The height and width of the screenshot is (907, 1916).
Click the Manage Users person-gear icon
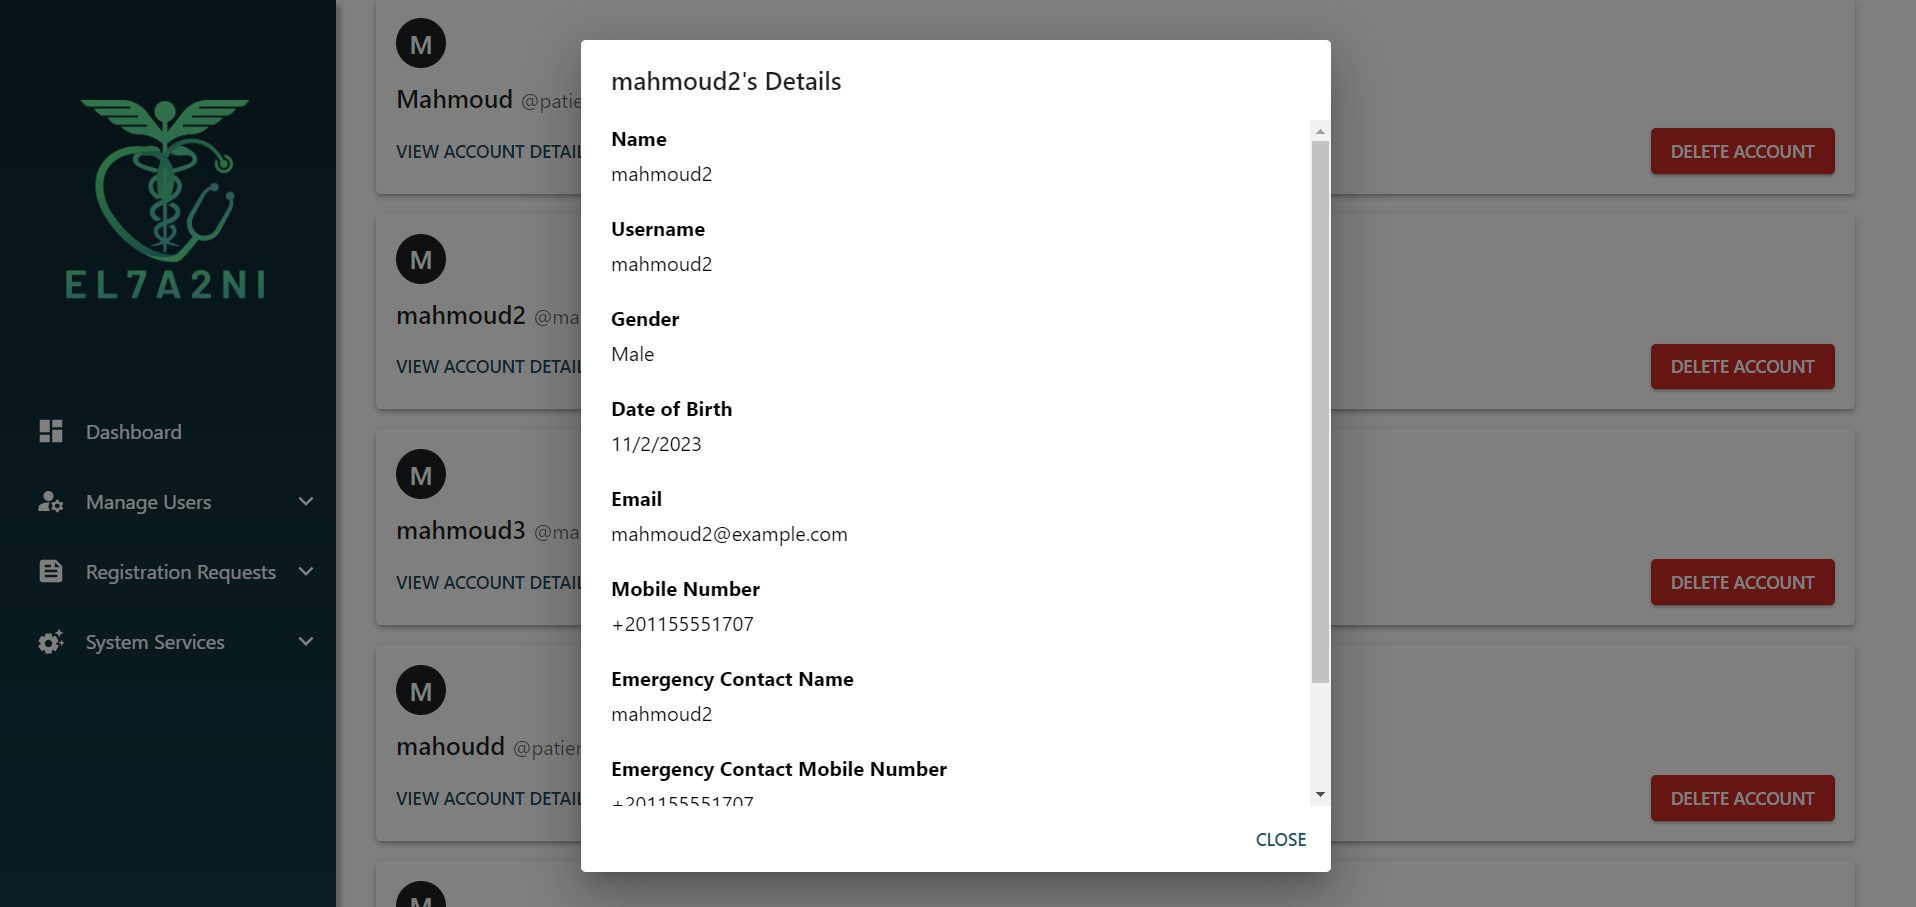tap(51, 501)
